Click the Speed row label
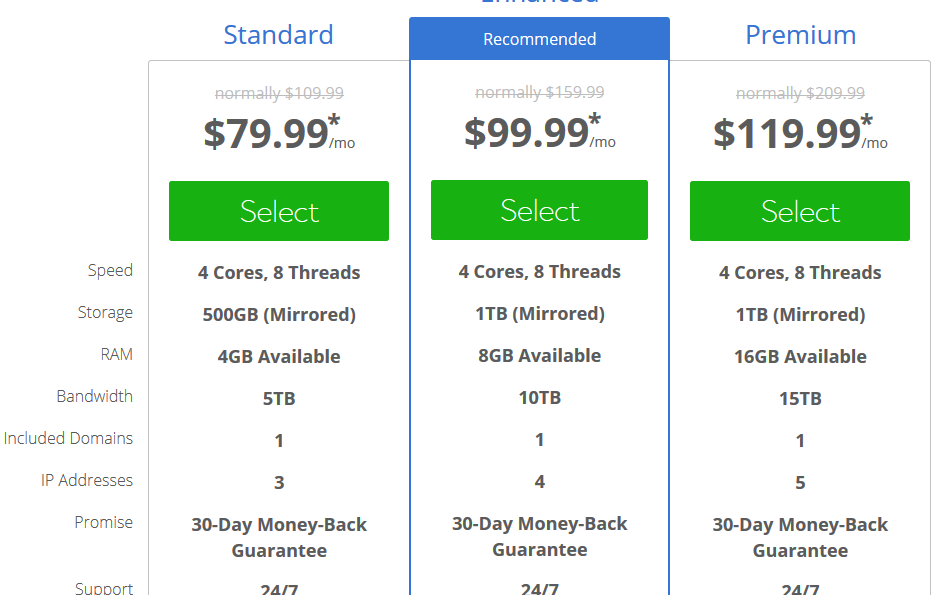This screenshot has width=943, height=595. point(110,271)
